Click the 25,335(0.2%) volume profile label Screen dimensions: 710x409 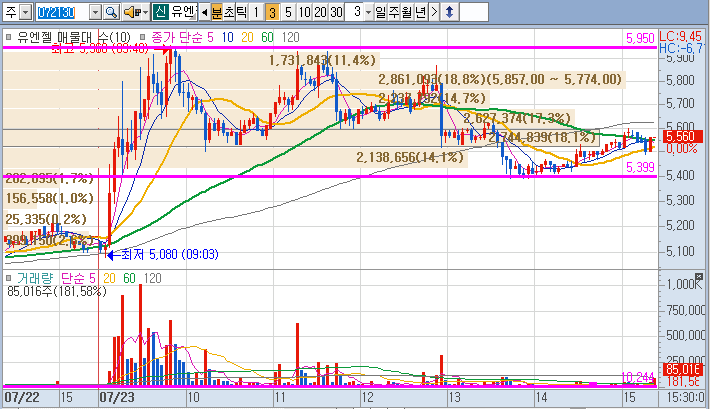pos(46,219)
